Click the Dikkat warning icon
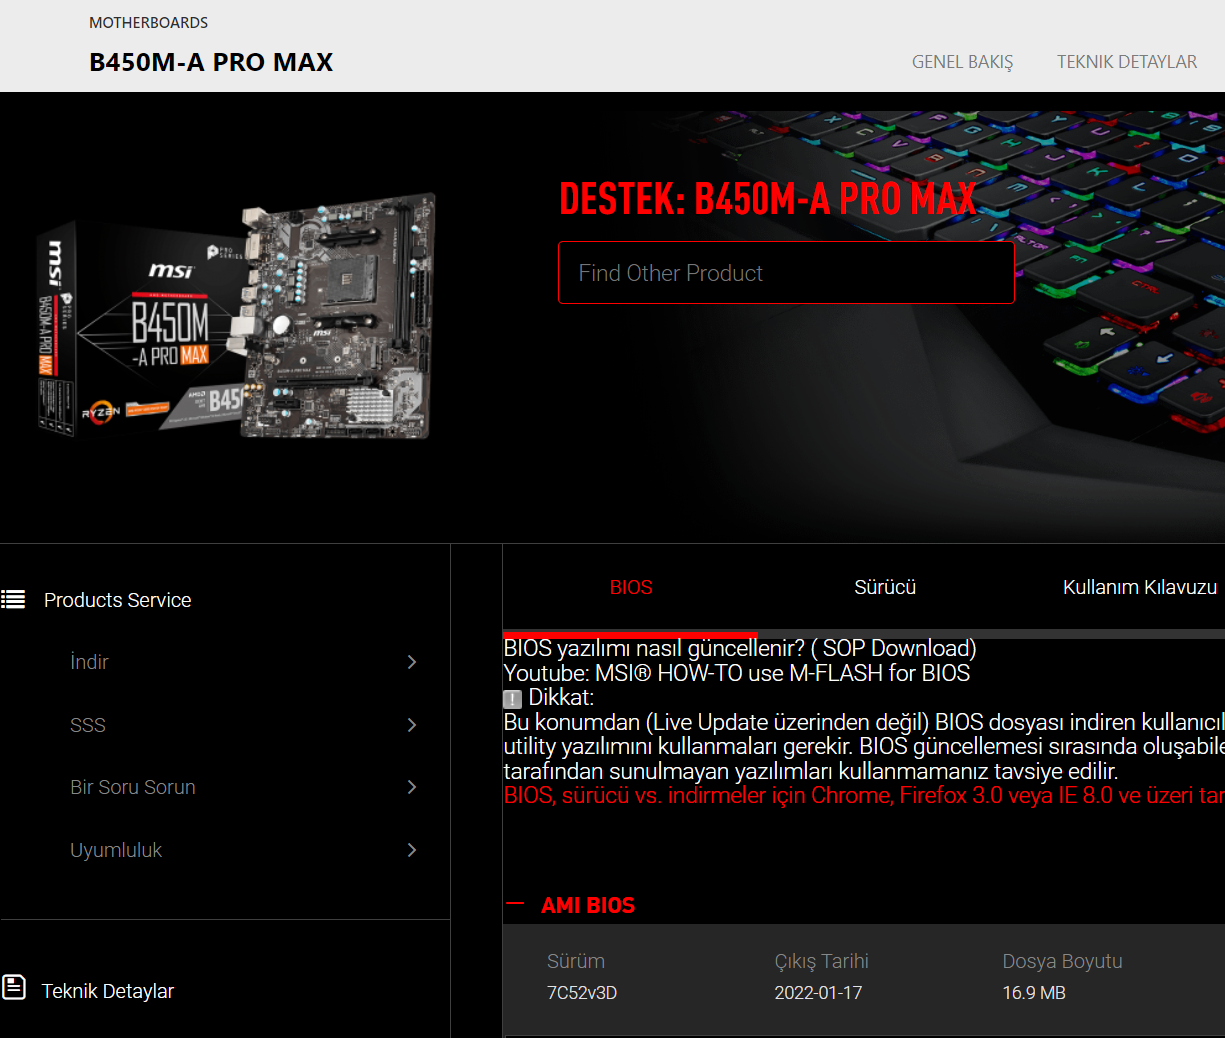The height and width of the screenshot is (1038, 1225). point(512,699)
